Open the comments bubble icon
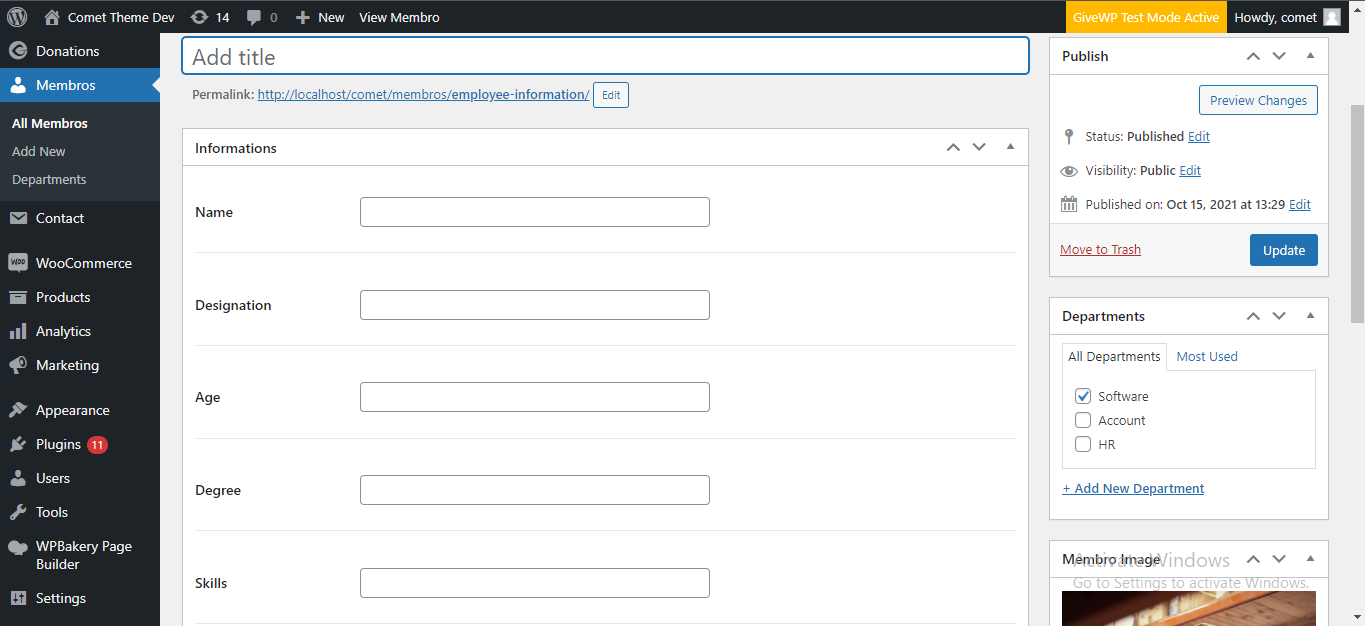This screenshot has height=626, width=1365. 255,18
